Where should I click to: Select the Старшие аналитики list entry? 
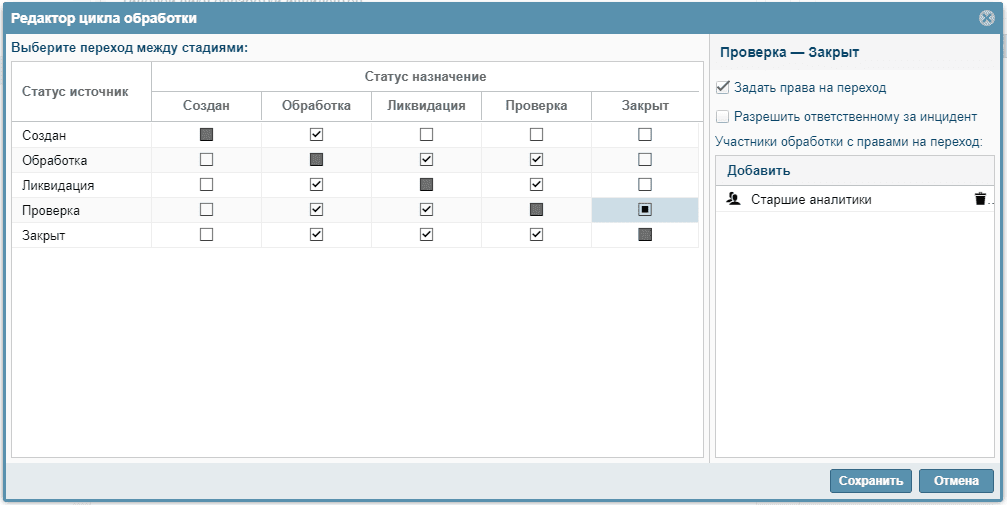point(811,199)
